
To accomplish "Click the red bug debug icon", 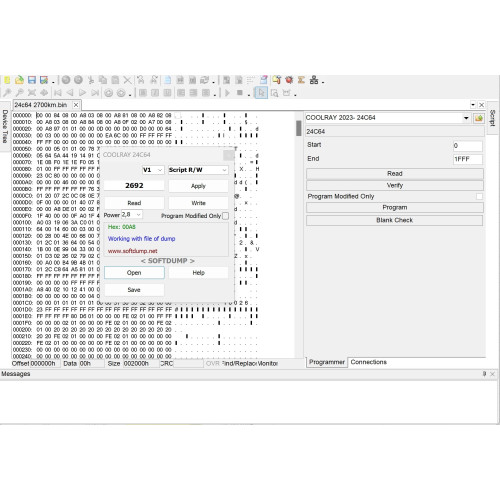I will click(289, 80).
